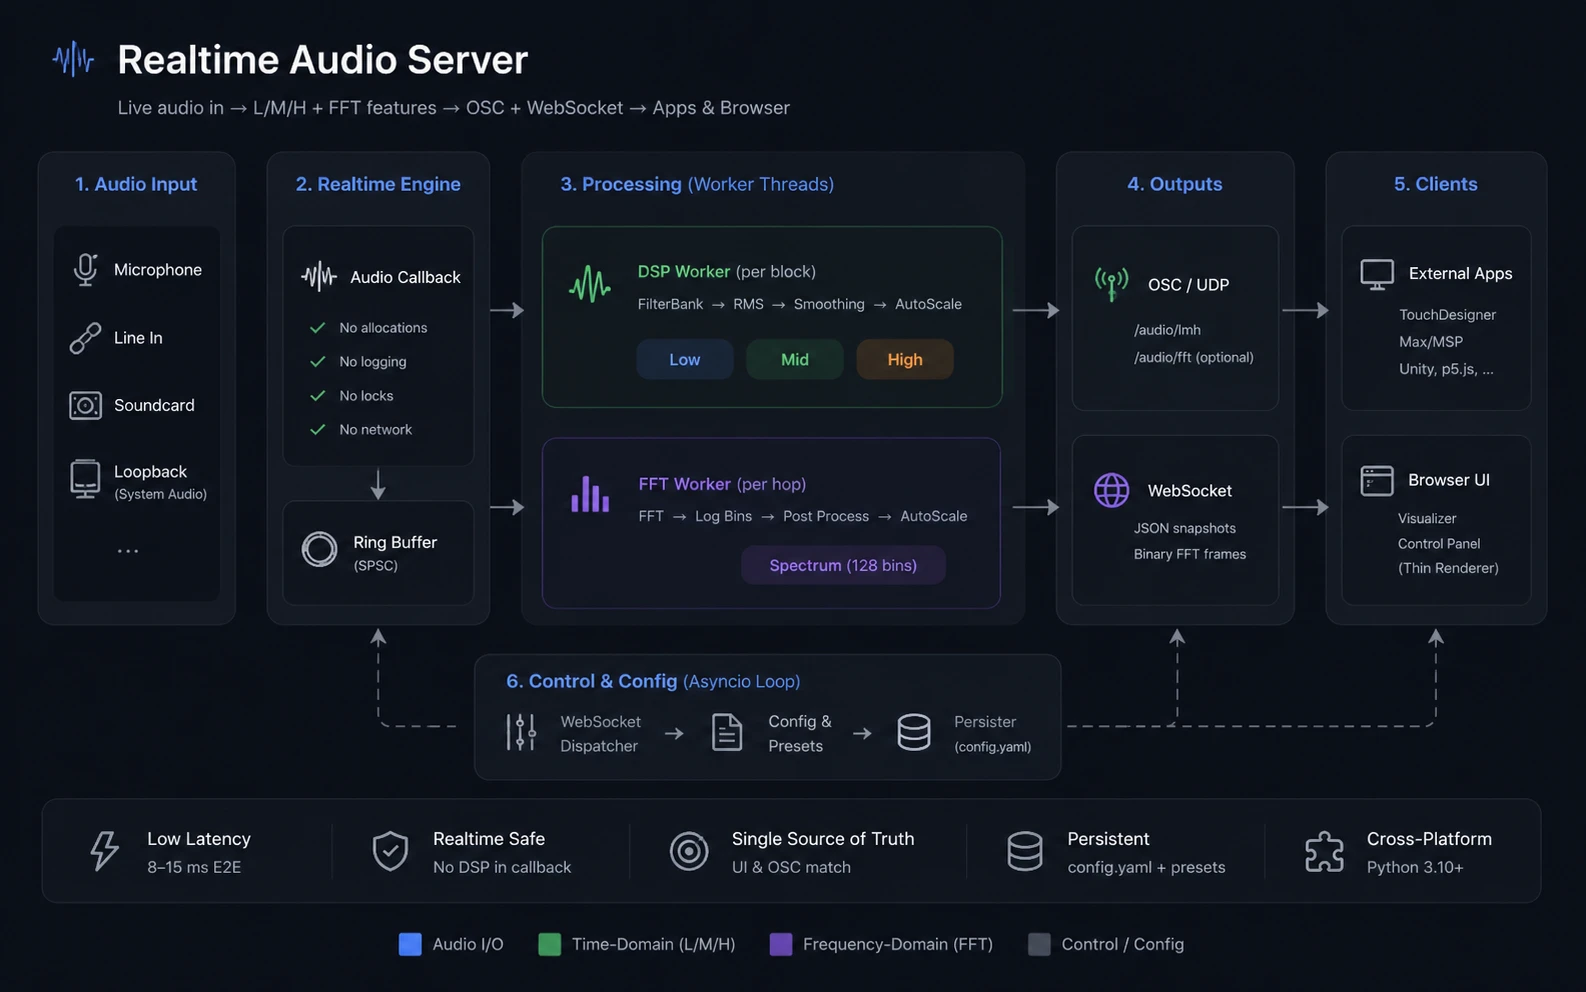Click the No allocations checkmark
Image resolution: width=1586 pixels, height=992 pixels.
[x=318, y=328]
